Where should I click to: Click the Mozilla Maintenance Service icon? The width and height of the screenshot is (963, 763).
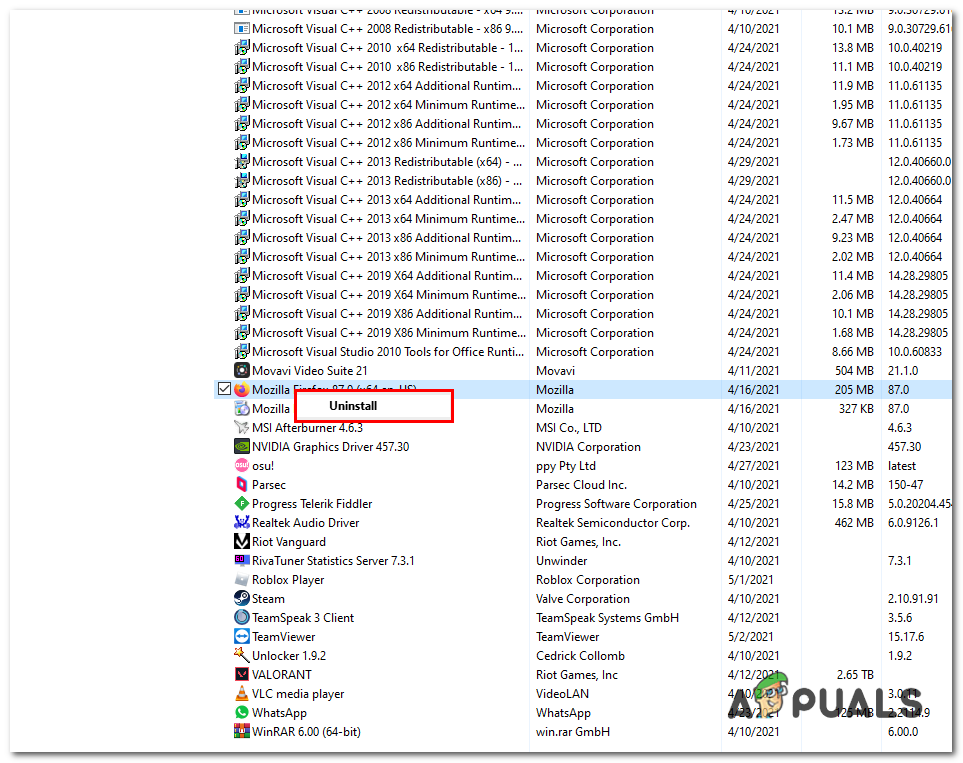(242, 408)
